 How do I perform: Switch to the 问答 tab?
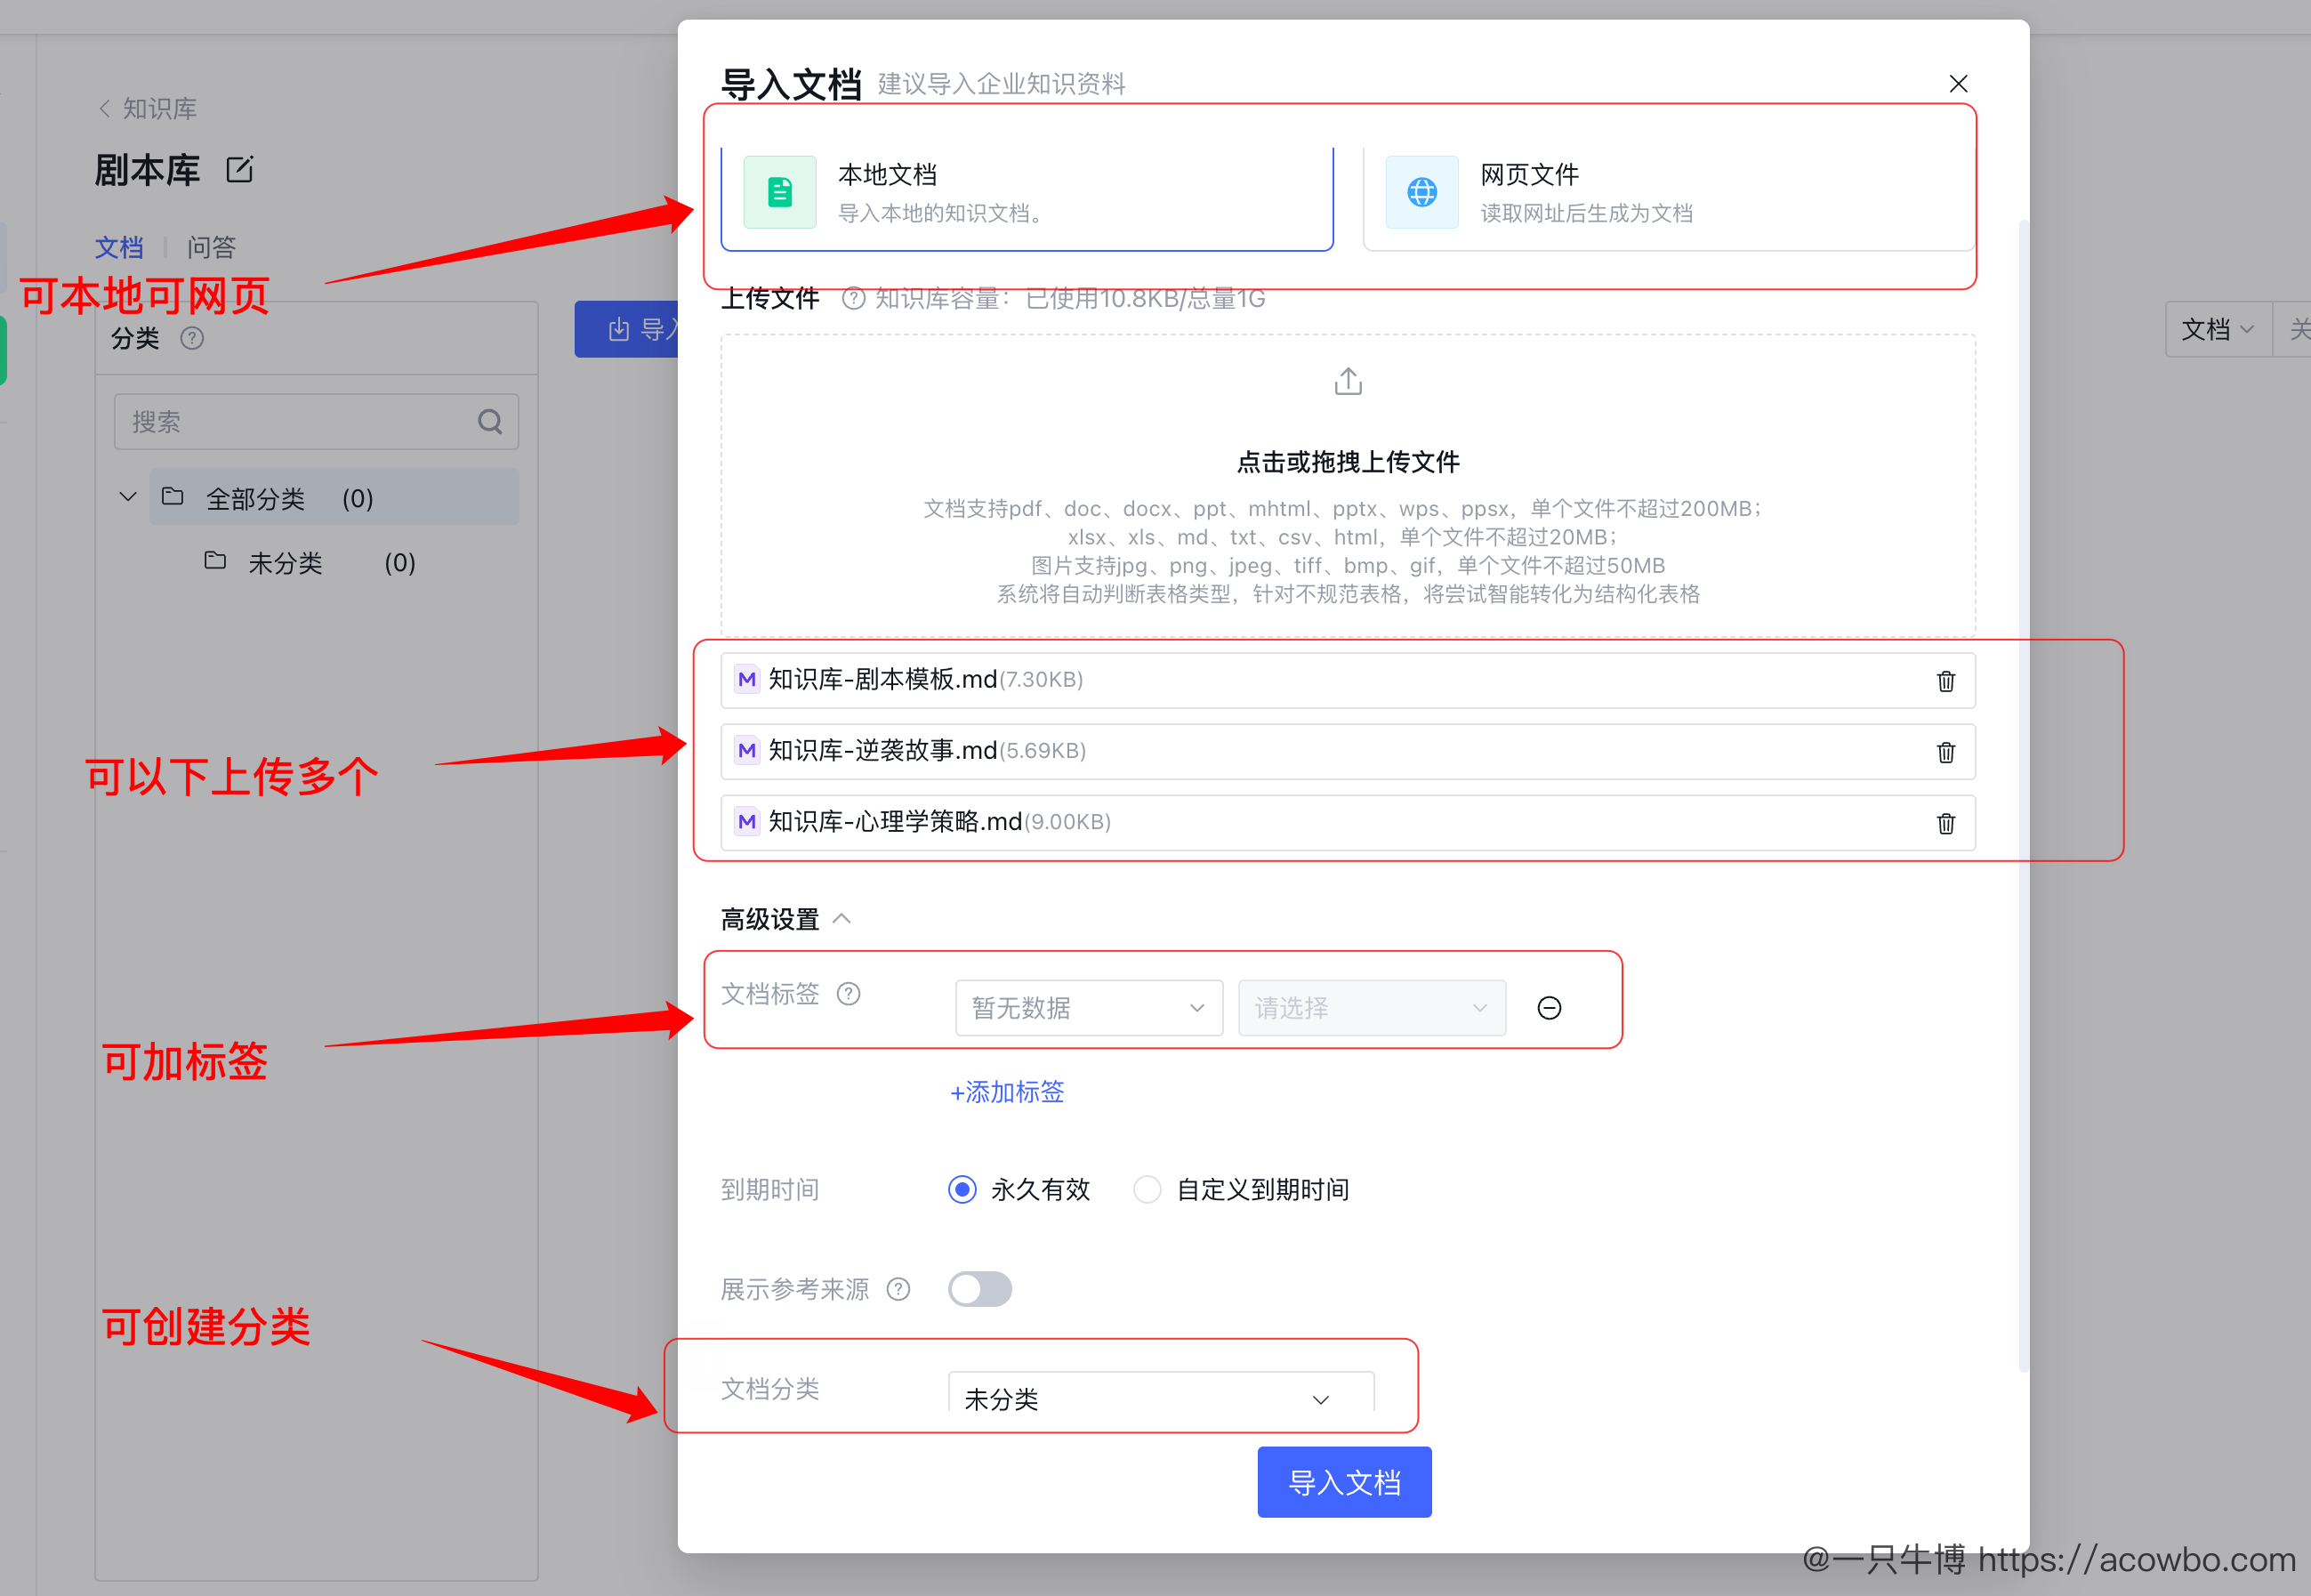pyautogui.click(x=210, y=247)
